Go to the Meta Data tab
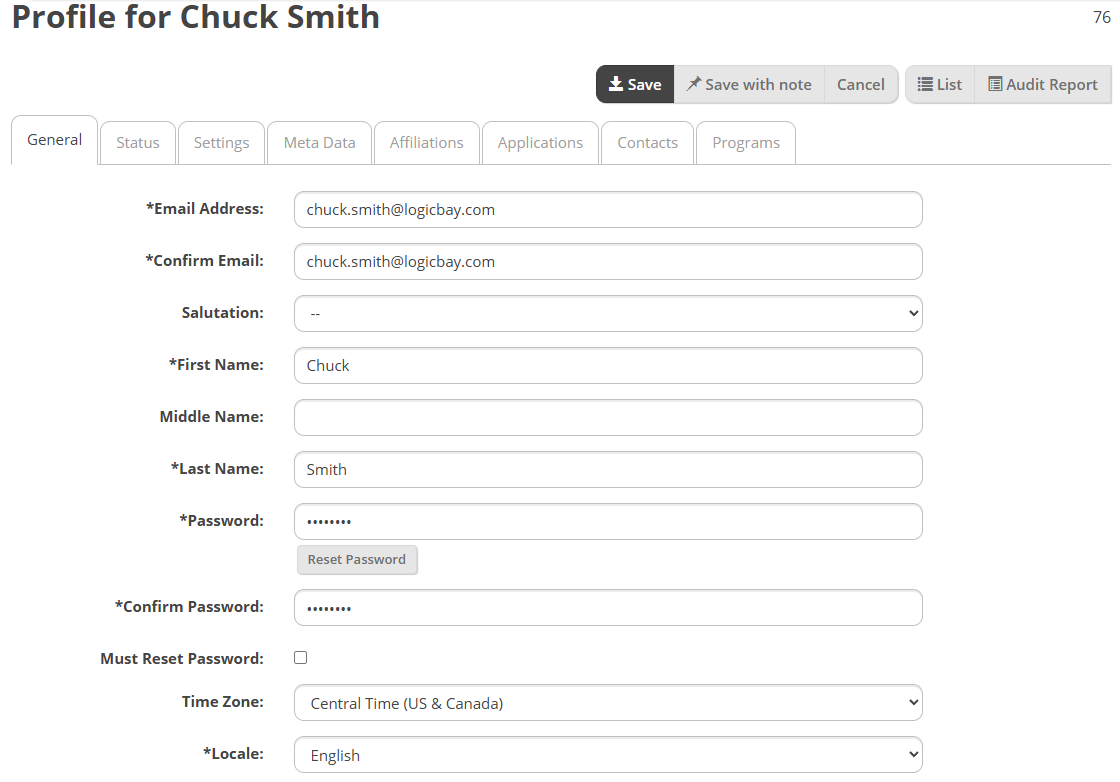The height and width of the screenshot is (782, 1120). pos(319,143)
